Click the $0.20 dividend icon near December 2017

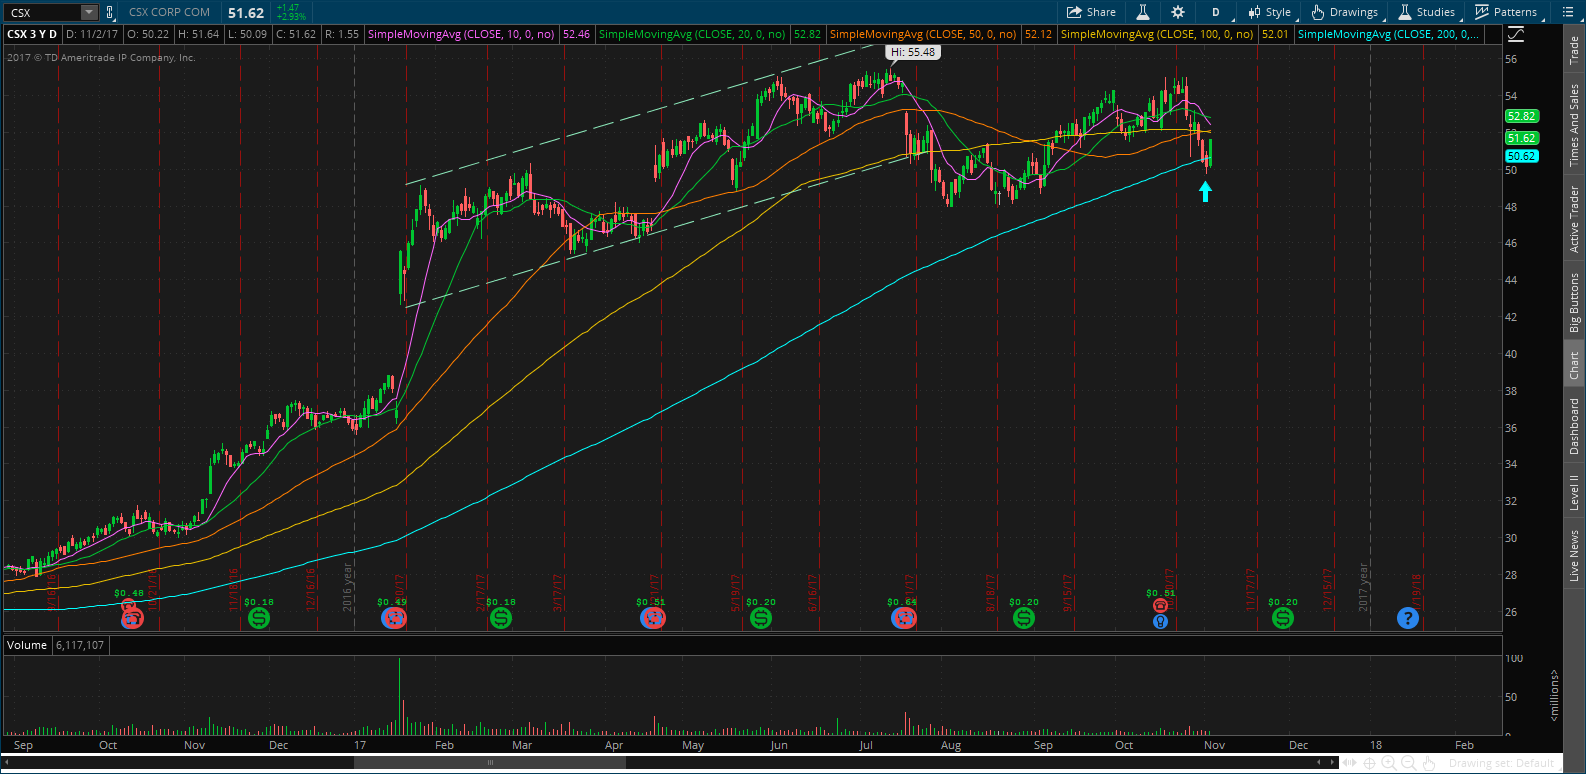tap(1283, 618)
